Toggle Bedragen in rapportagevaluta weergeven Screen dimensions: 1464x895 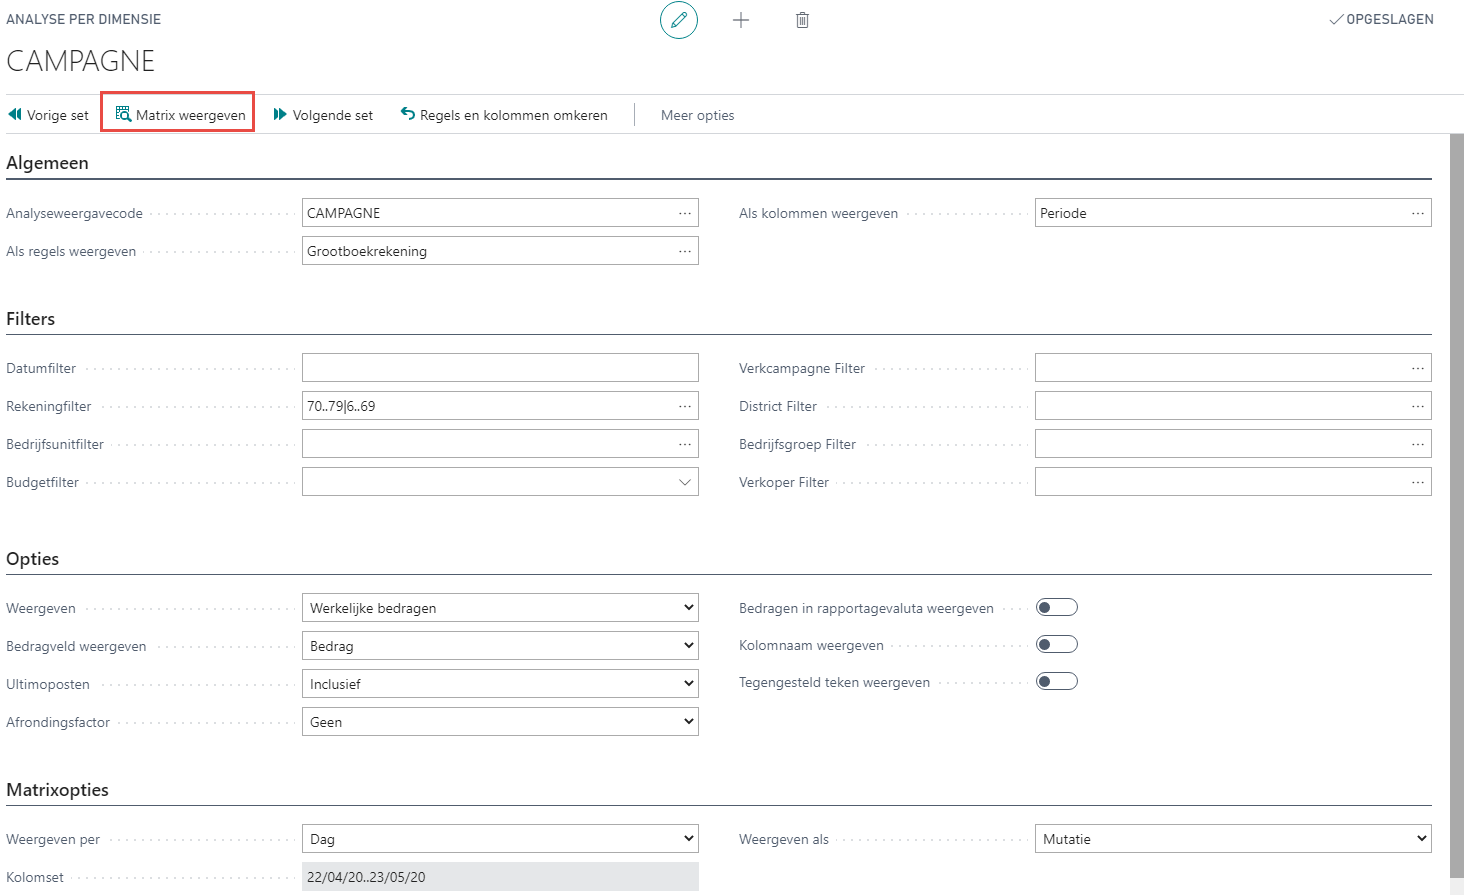[x=1057, y=607]
